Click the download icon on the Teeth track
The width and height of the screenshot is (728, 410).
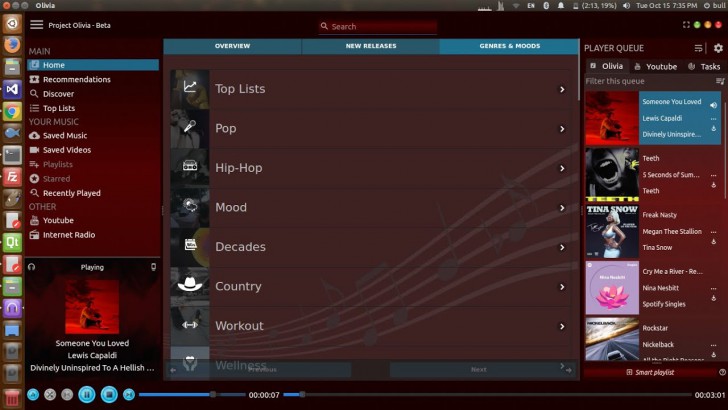point(713,185)
